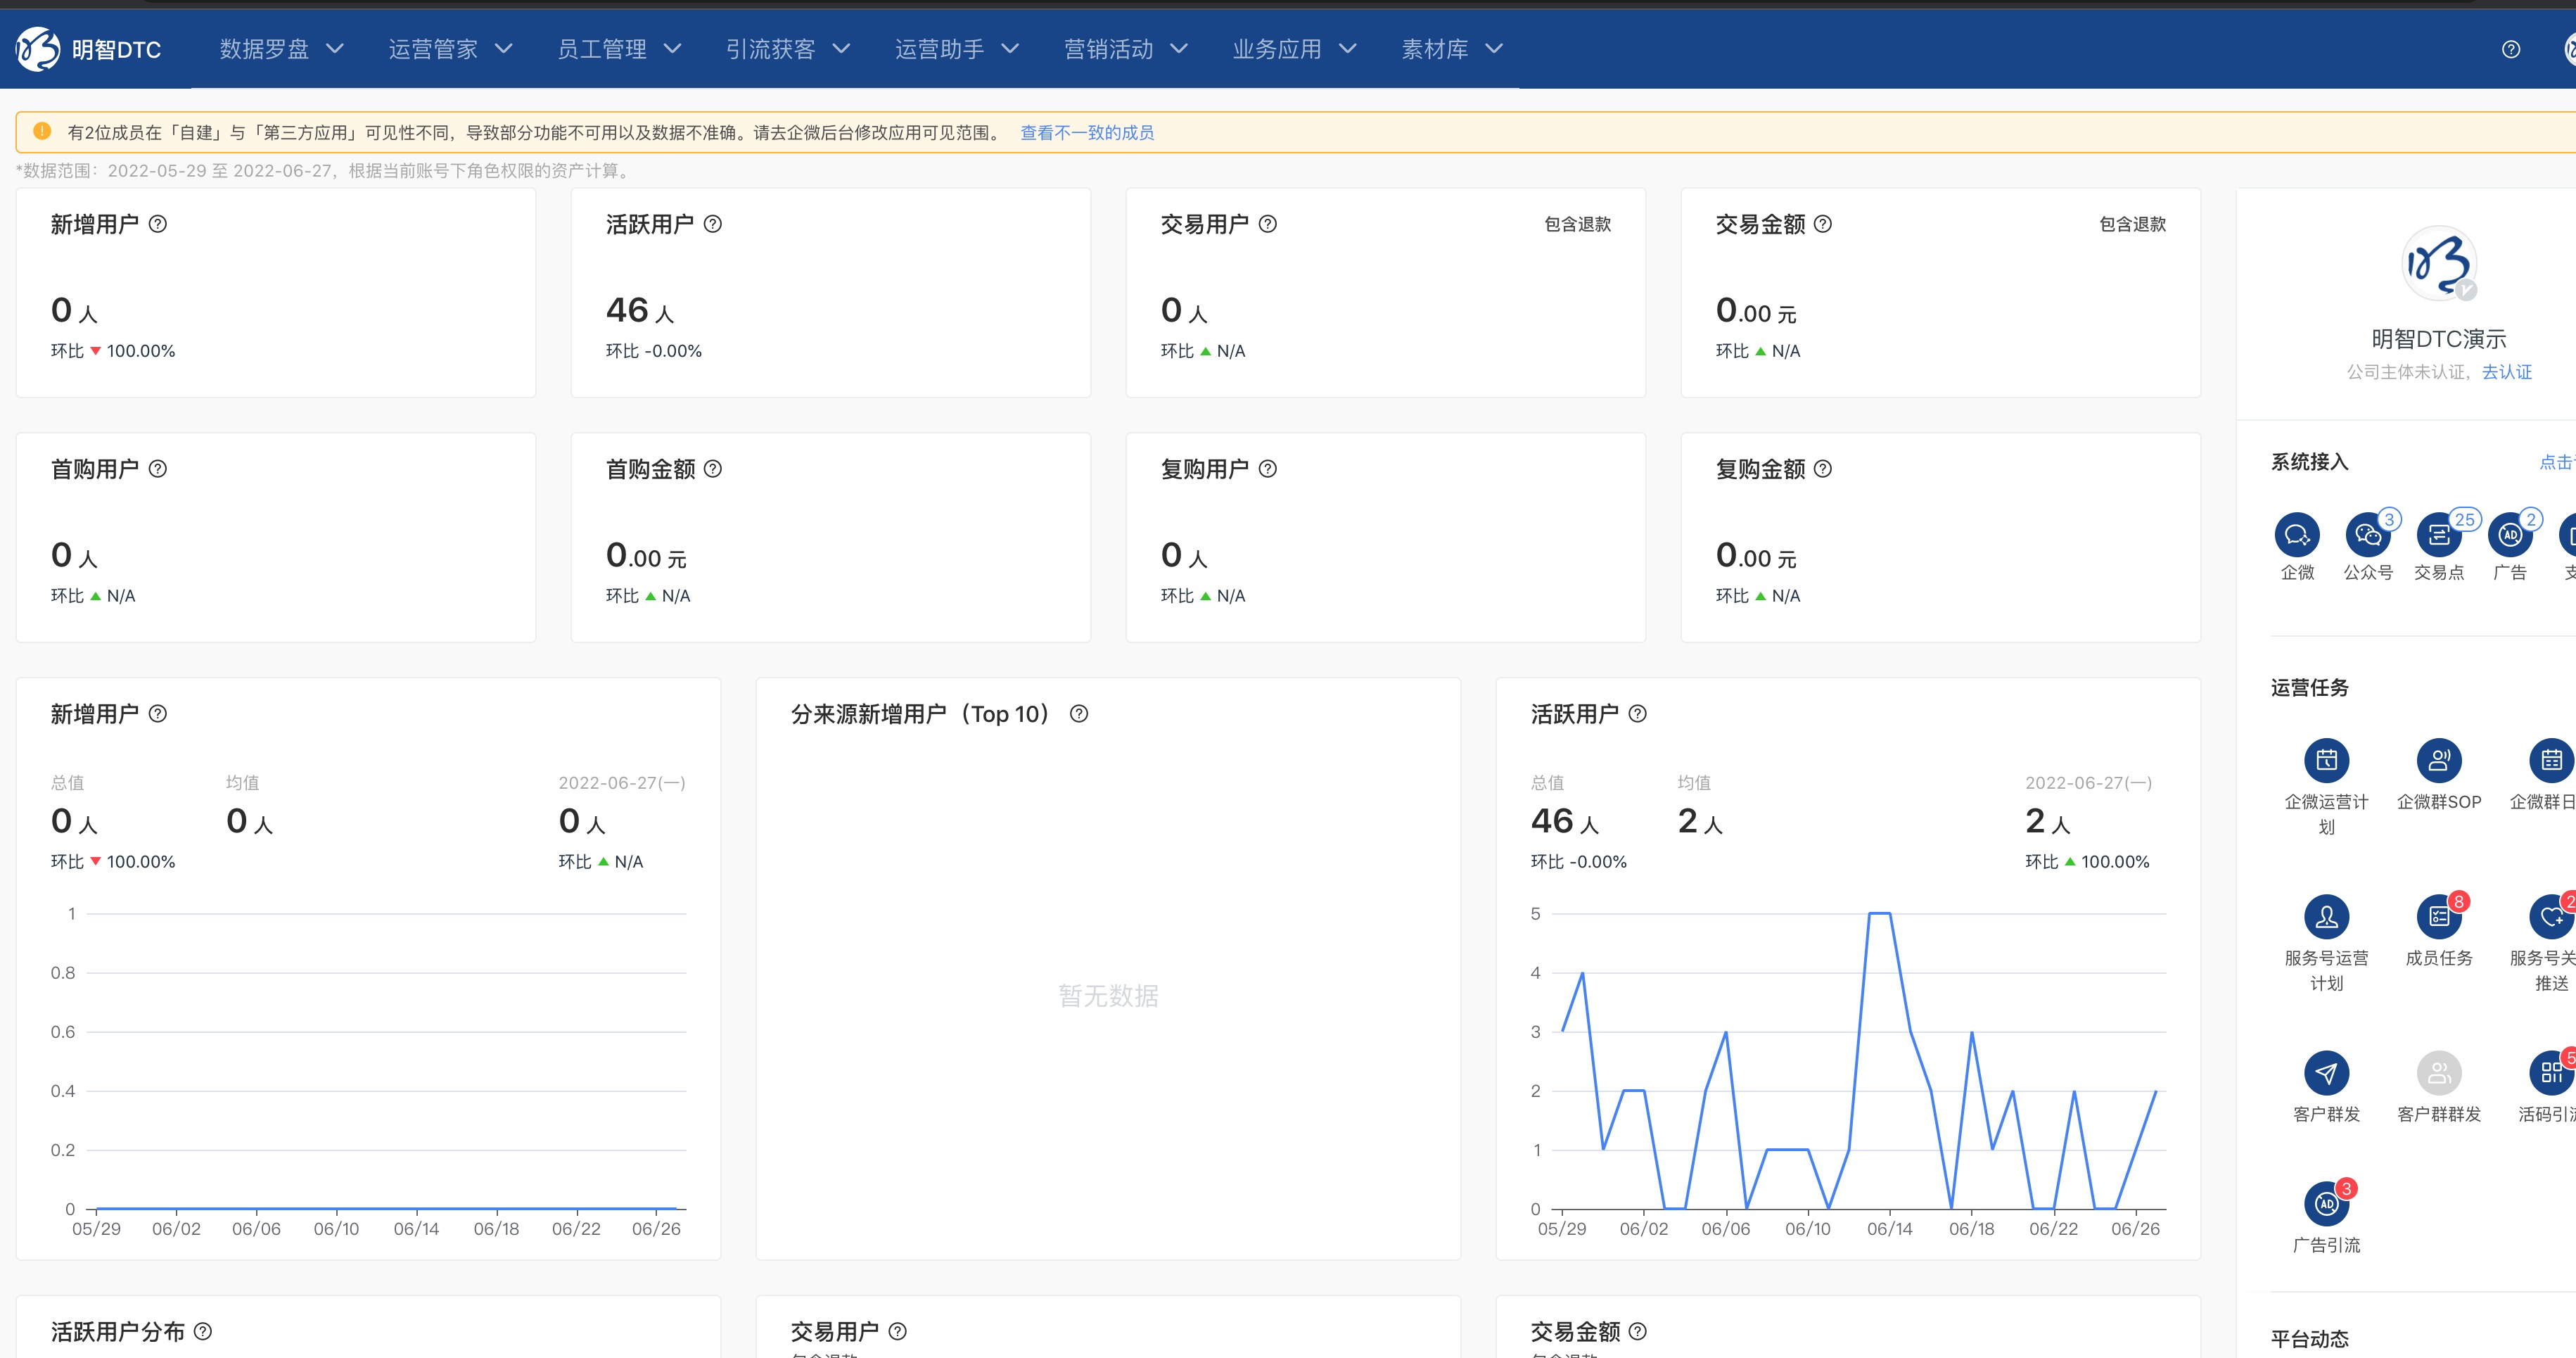
Task: Open the 企微群SOP task icon
Action: 2439,760
